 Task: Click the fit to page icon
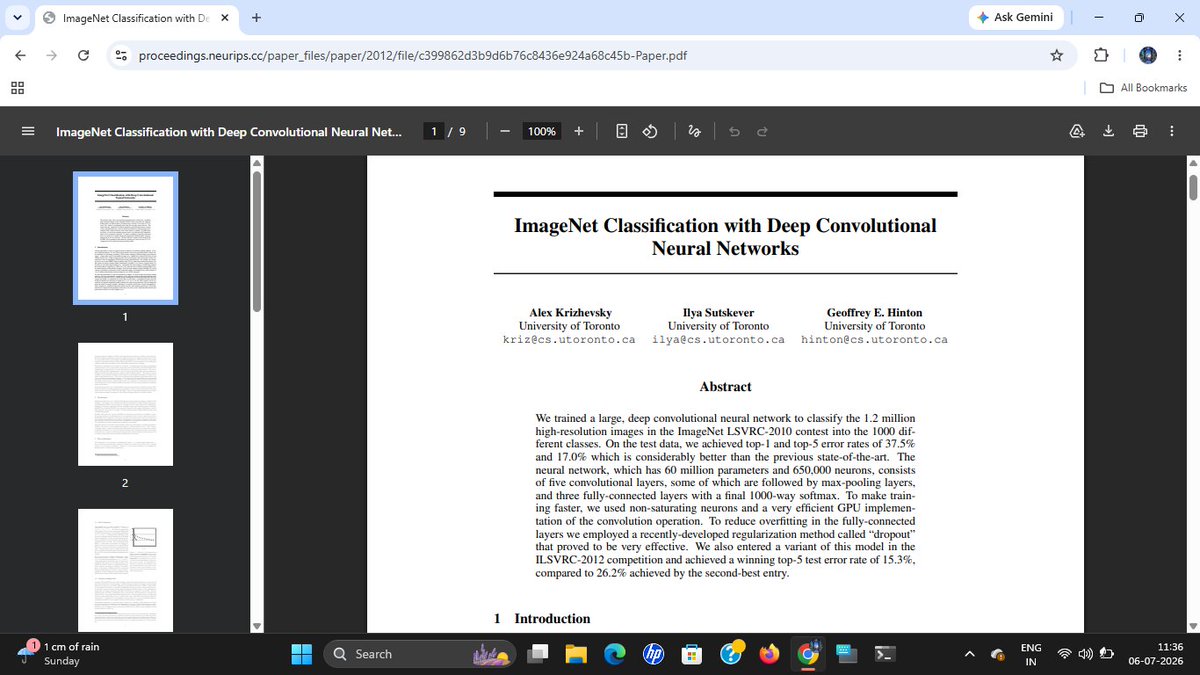pyautogui.click(x=622, y=131)
